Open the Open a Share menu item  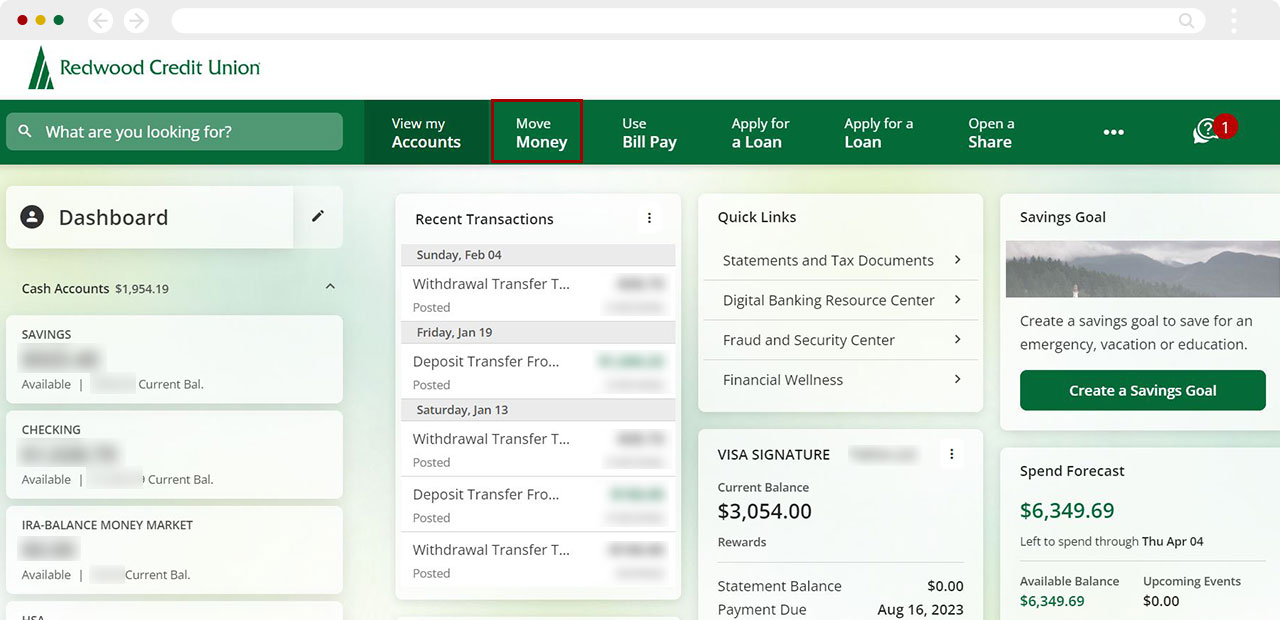click(x=991, y=132)
